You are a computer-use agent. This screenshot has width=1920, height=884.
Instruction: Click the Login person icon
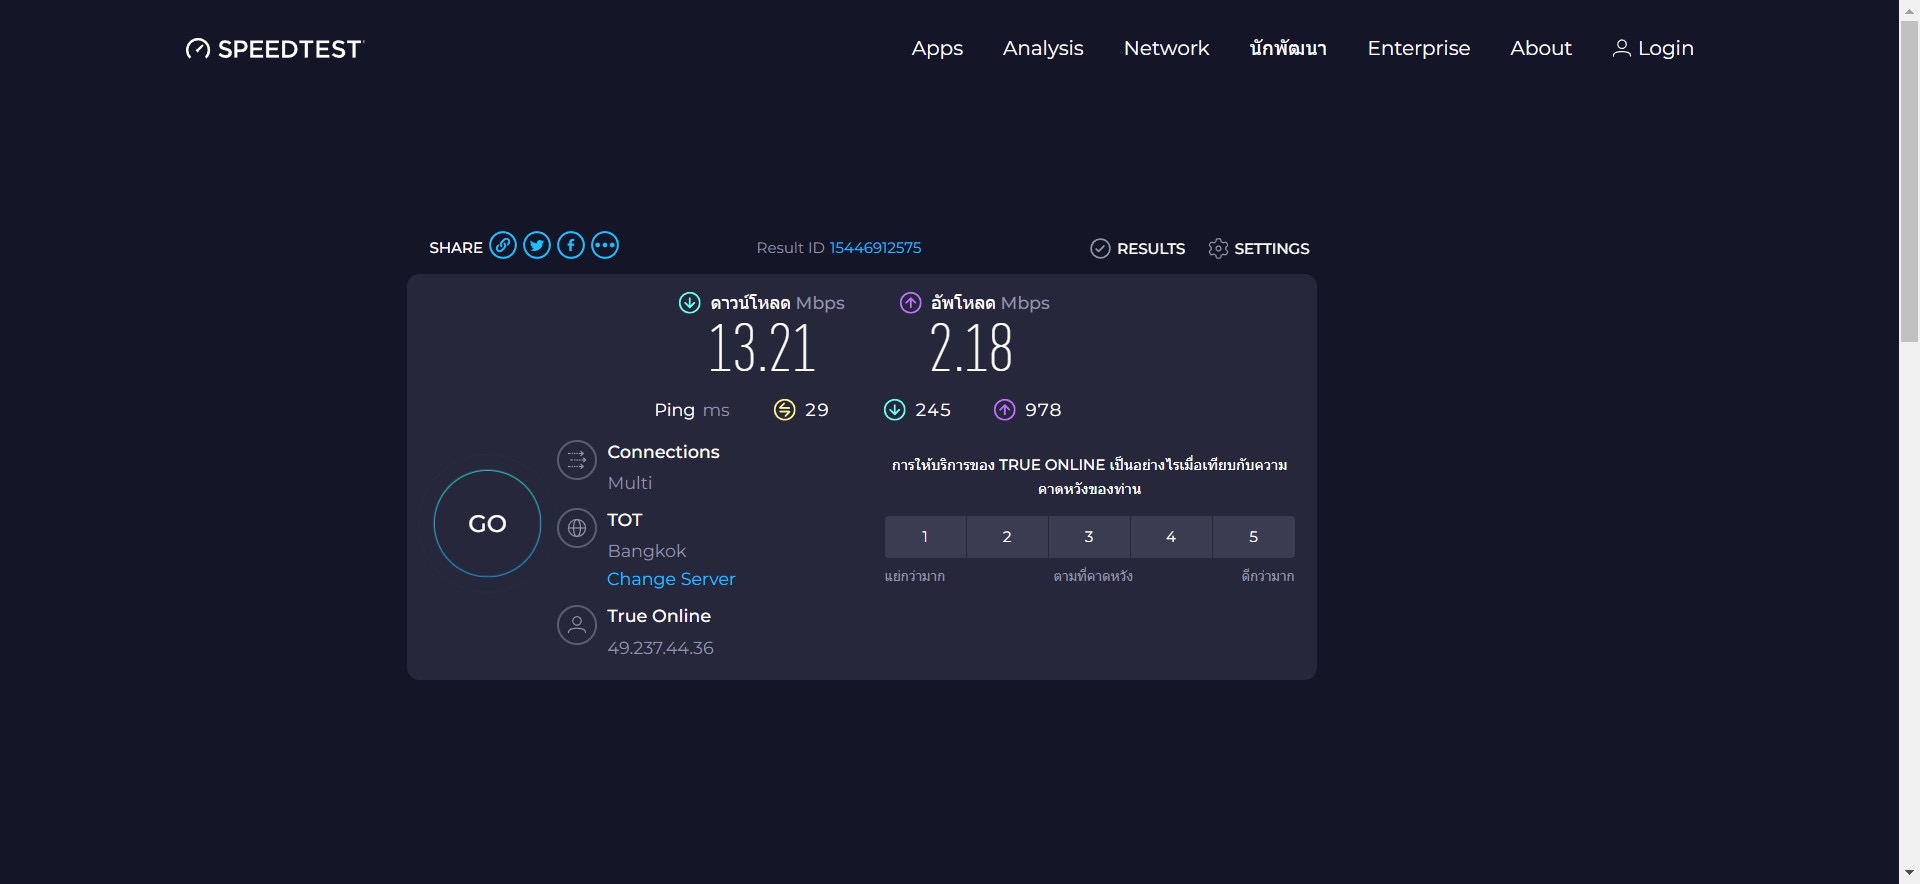click(x=1622, y=48)
